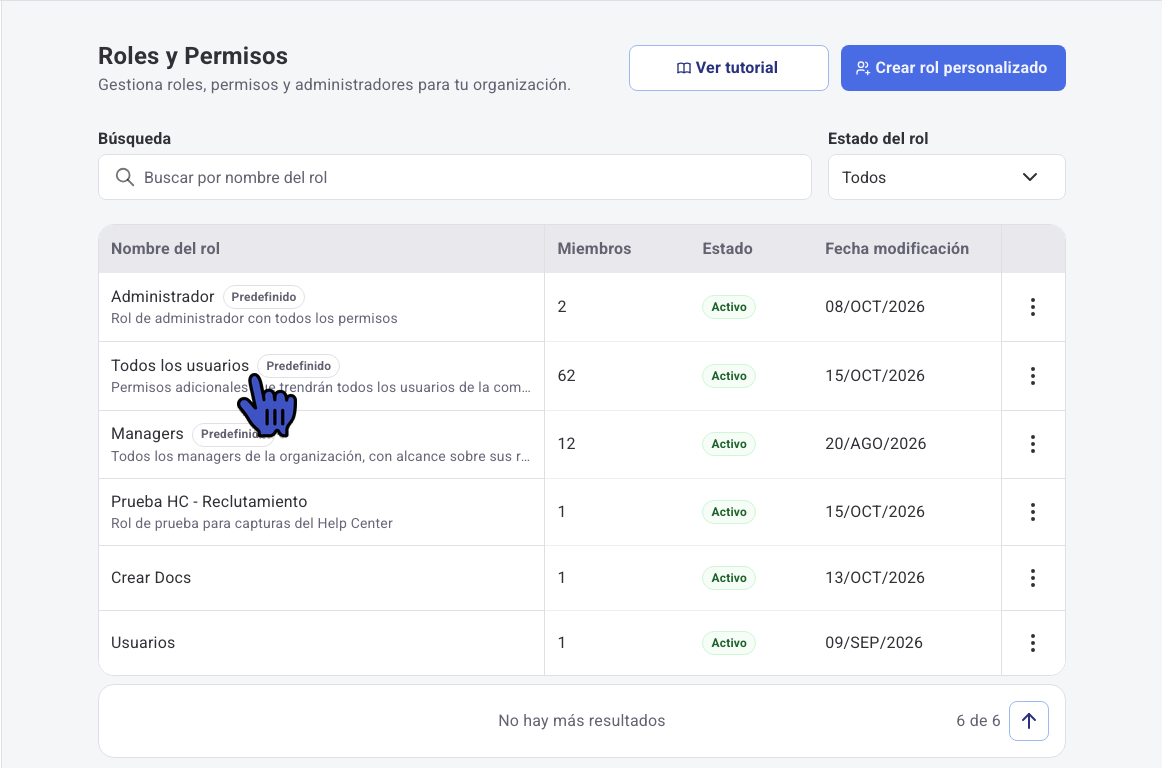
Task: Click the Miembros column header
Action: click(x=594, y=249)
